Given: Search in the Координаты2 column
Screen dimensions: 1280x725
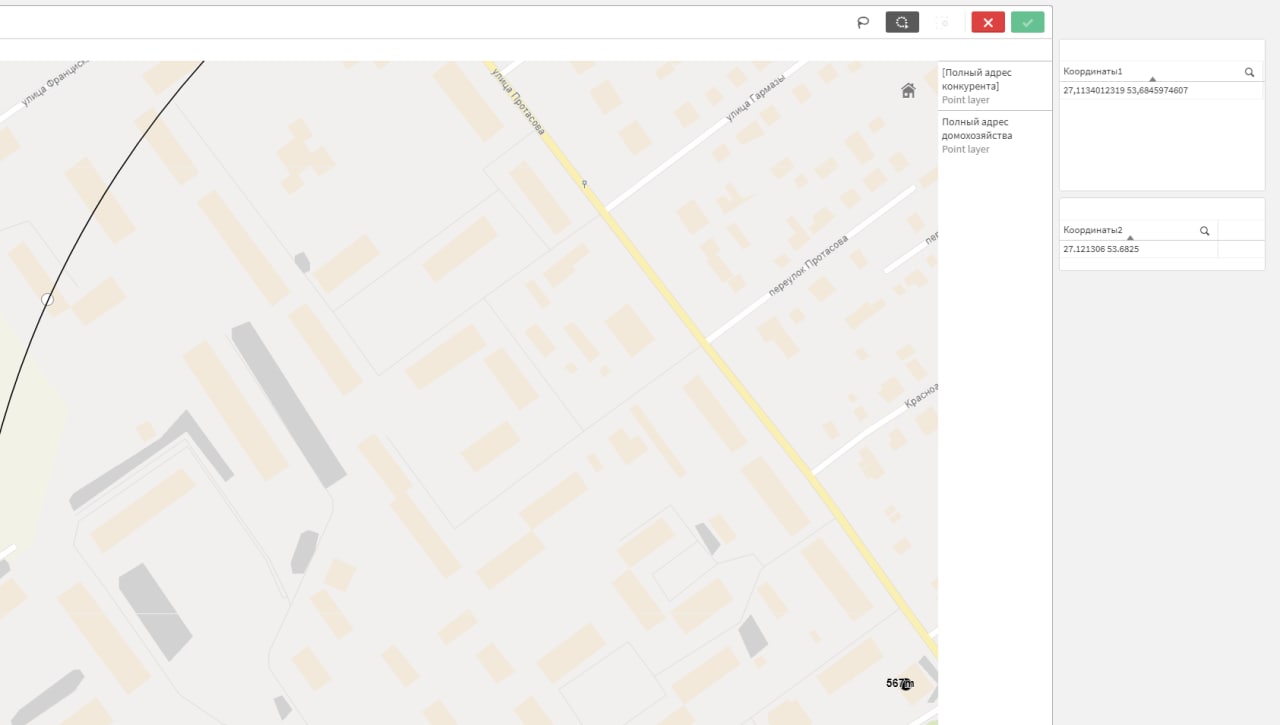Looking at the screenshot, I should [x=1204, y=230].
